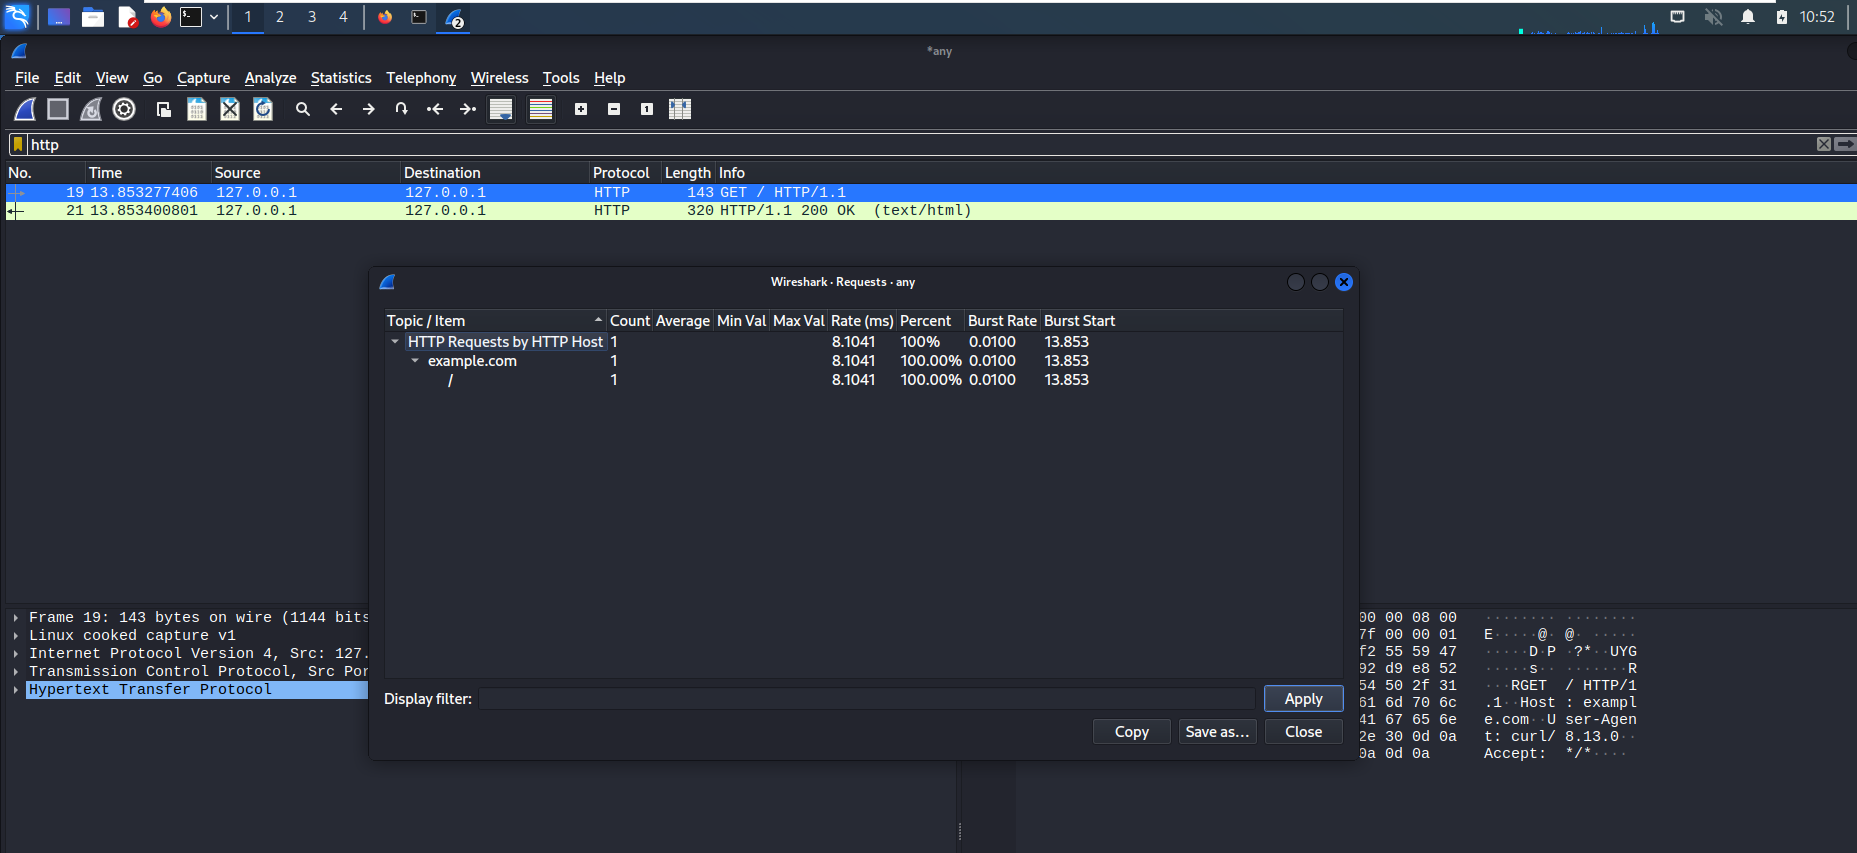Open the Analyze menu

[270, 78]
